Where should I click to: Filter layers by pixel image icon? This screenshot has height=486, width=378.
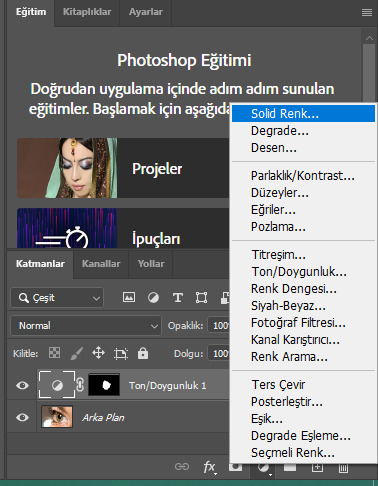tap(129, 297)
